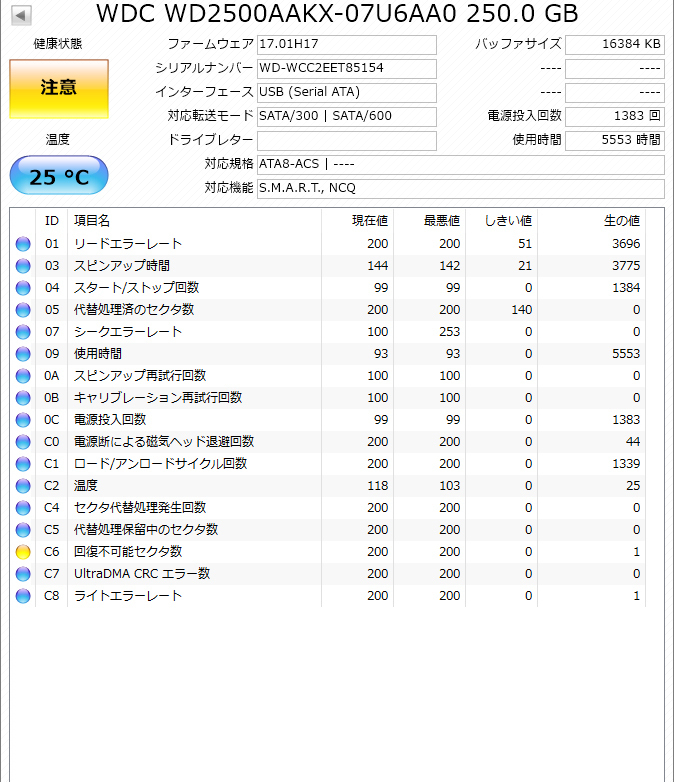Image resolution: width=674 pixels, height=782 pixels.
Task: Select the blue status icon for セクタ代替処理発生回数
Action: (23, 508)
